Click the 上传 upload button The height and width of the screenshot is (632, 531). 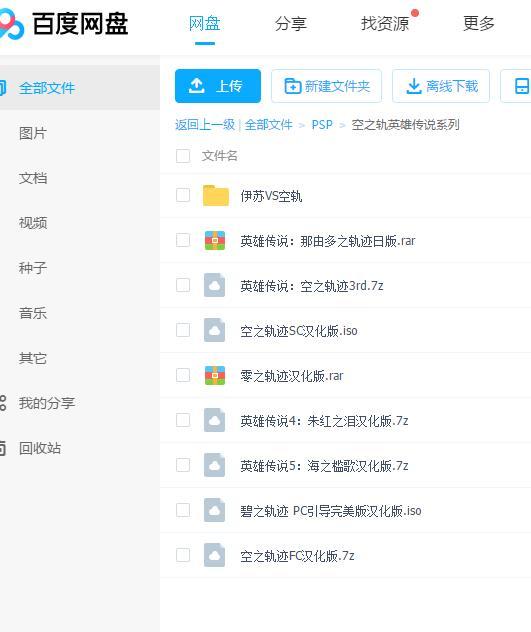218,86
